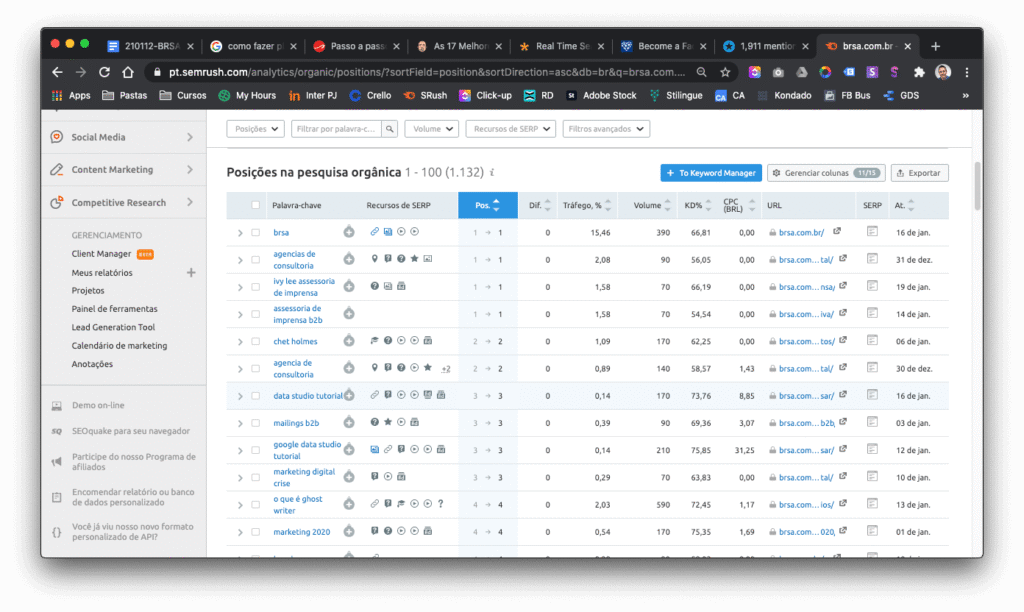Image resolution: width=1024 pixels, height=612 pixels.
Task: Expand the 'brsa' keyword row
Action: tap(240, 233)
